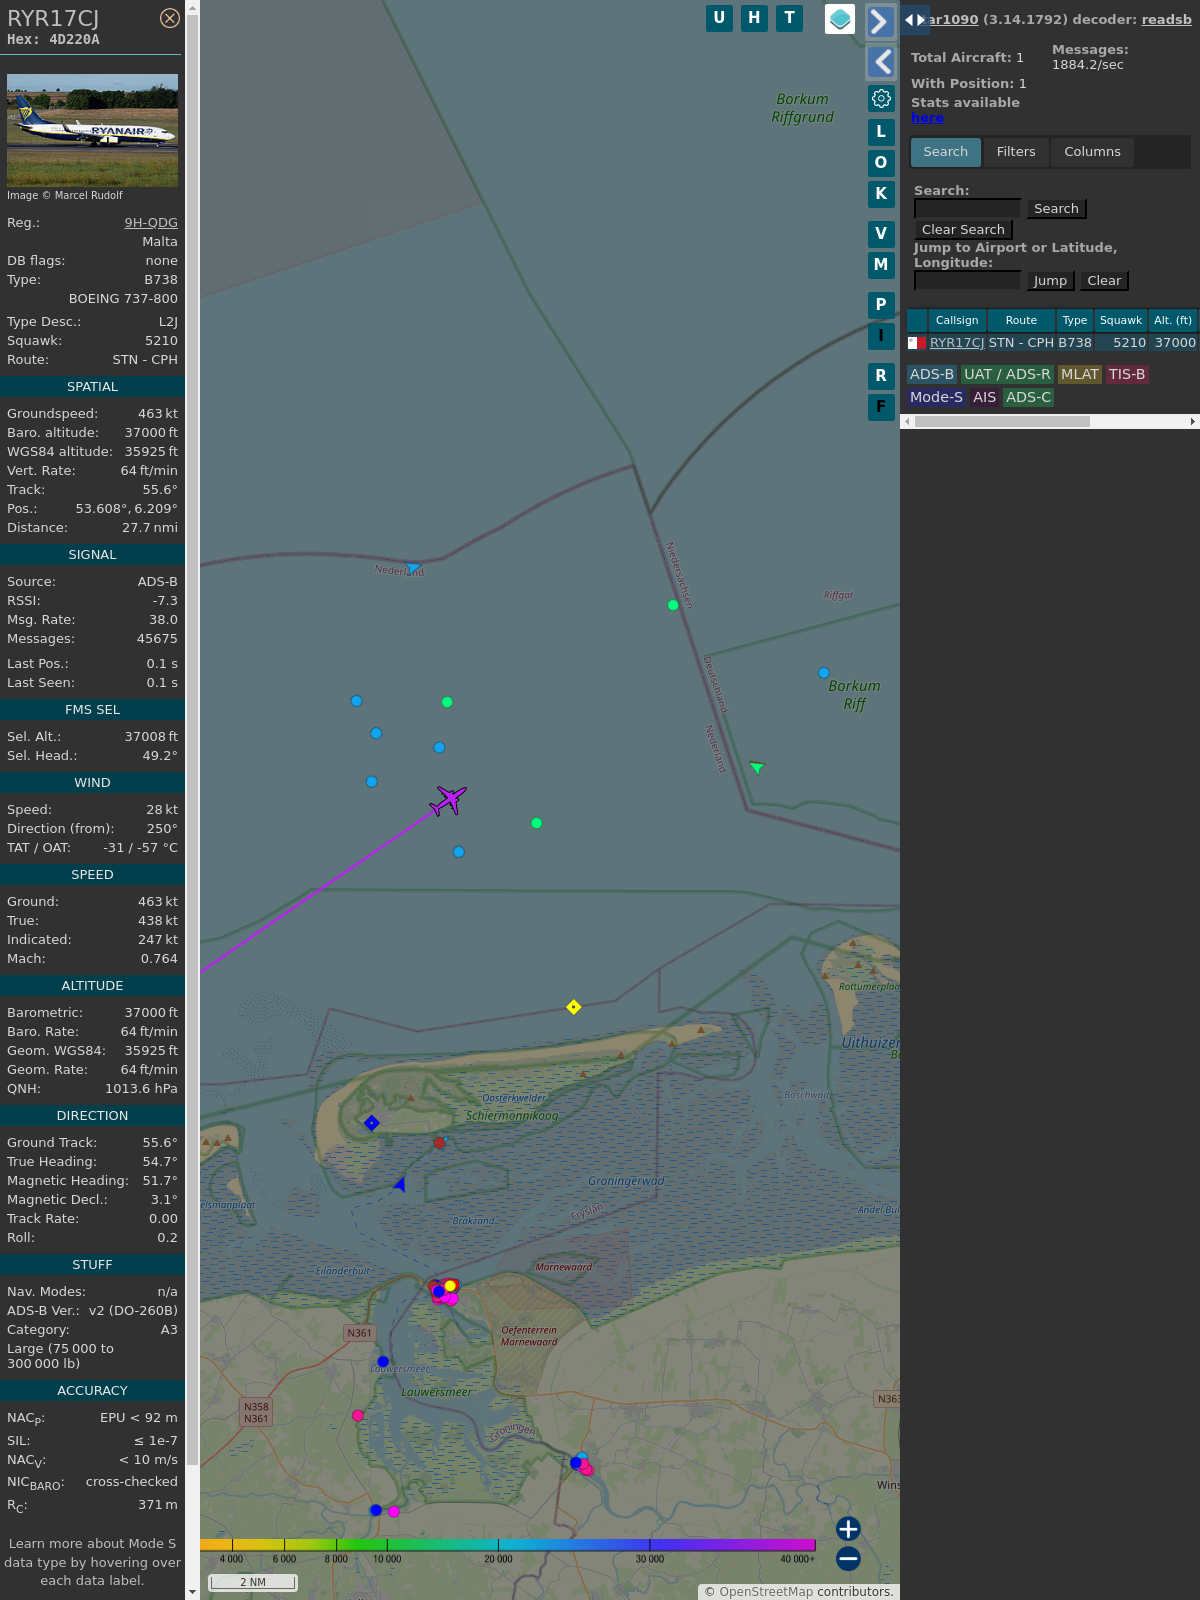Click the yellow diamond marker on map
The image size is (1200, 1600).
[573, 1007]
